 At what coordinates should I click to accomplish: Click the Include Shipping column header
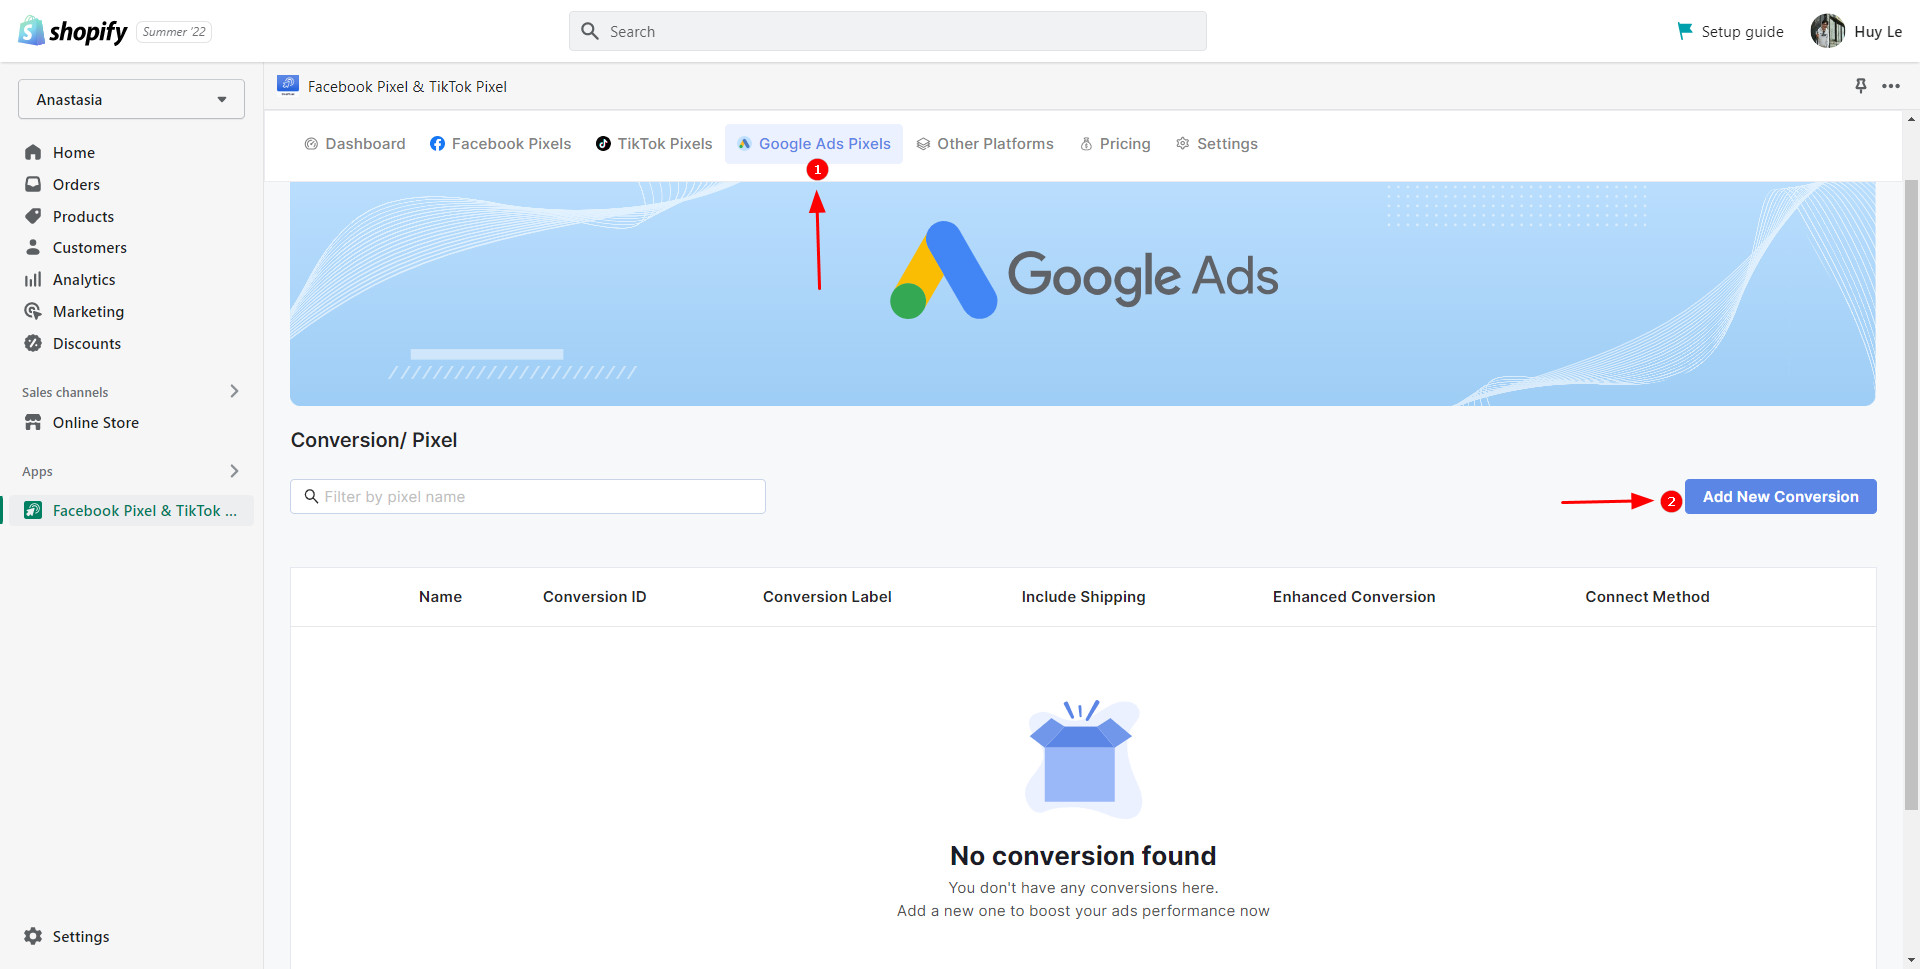[1083, 597]
